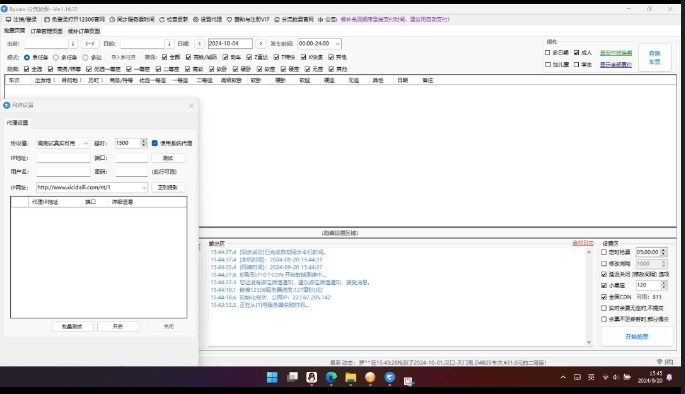685x394 pixels.
Task: Toggle 使用系统代理 checkbox in dialog
Action: [x=155, y=143]
